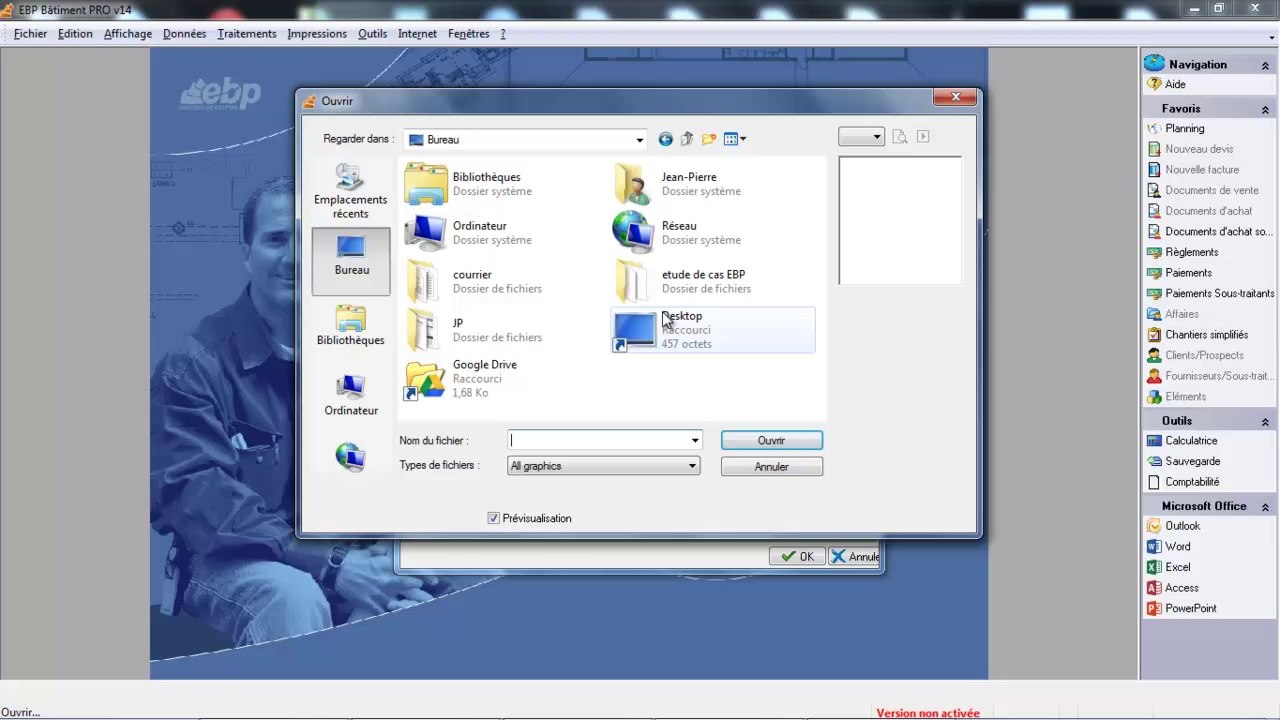Screen dimensions: 1280x720
Task: Open the Fichier menu
Action: (30, 34)
